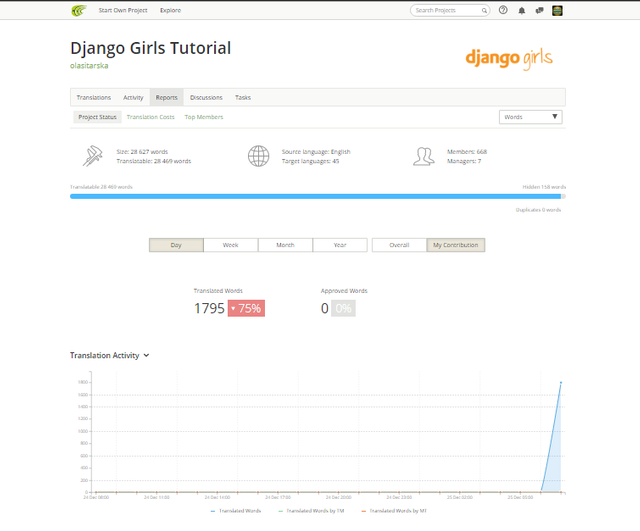Toggle Translated Words by TM legend entry
The width and height of the screenshot is (640, 531).
click(x=311, y=511)
